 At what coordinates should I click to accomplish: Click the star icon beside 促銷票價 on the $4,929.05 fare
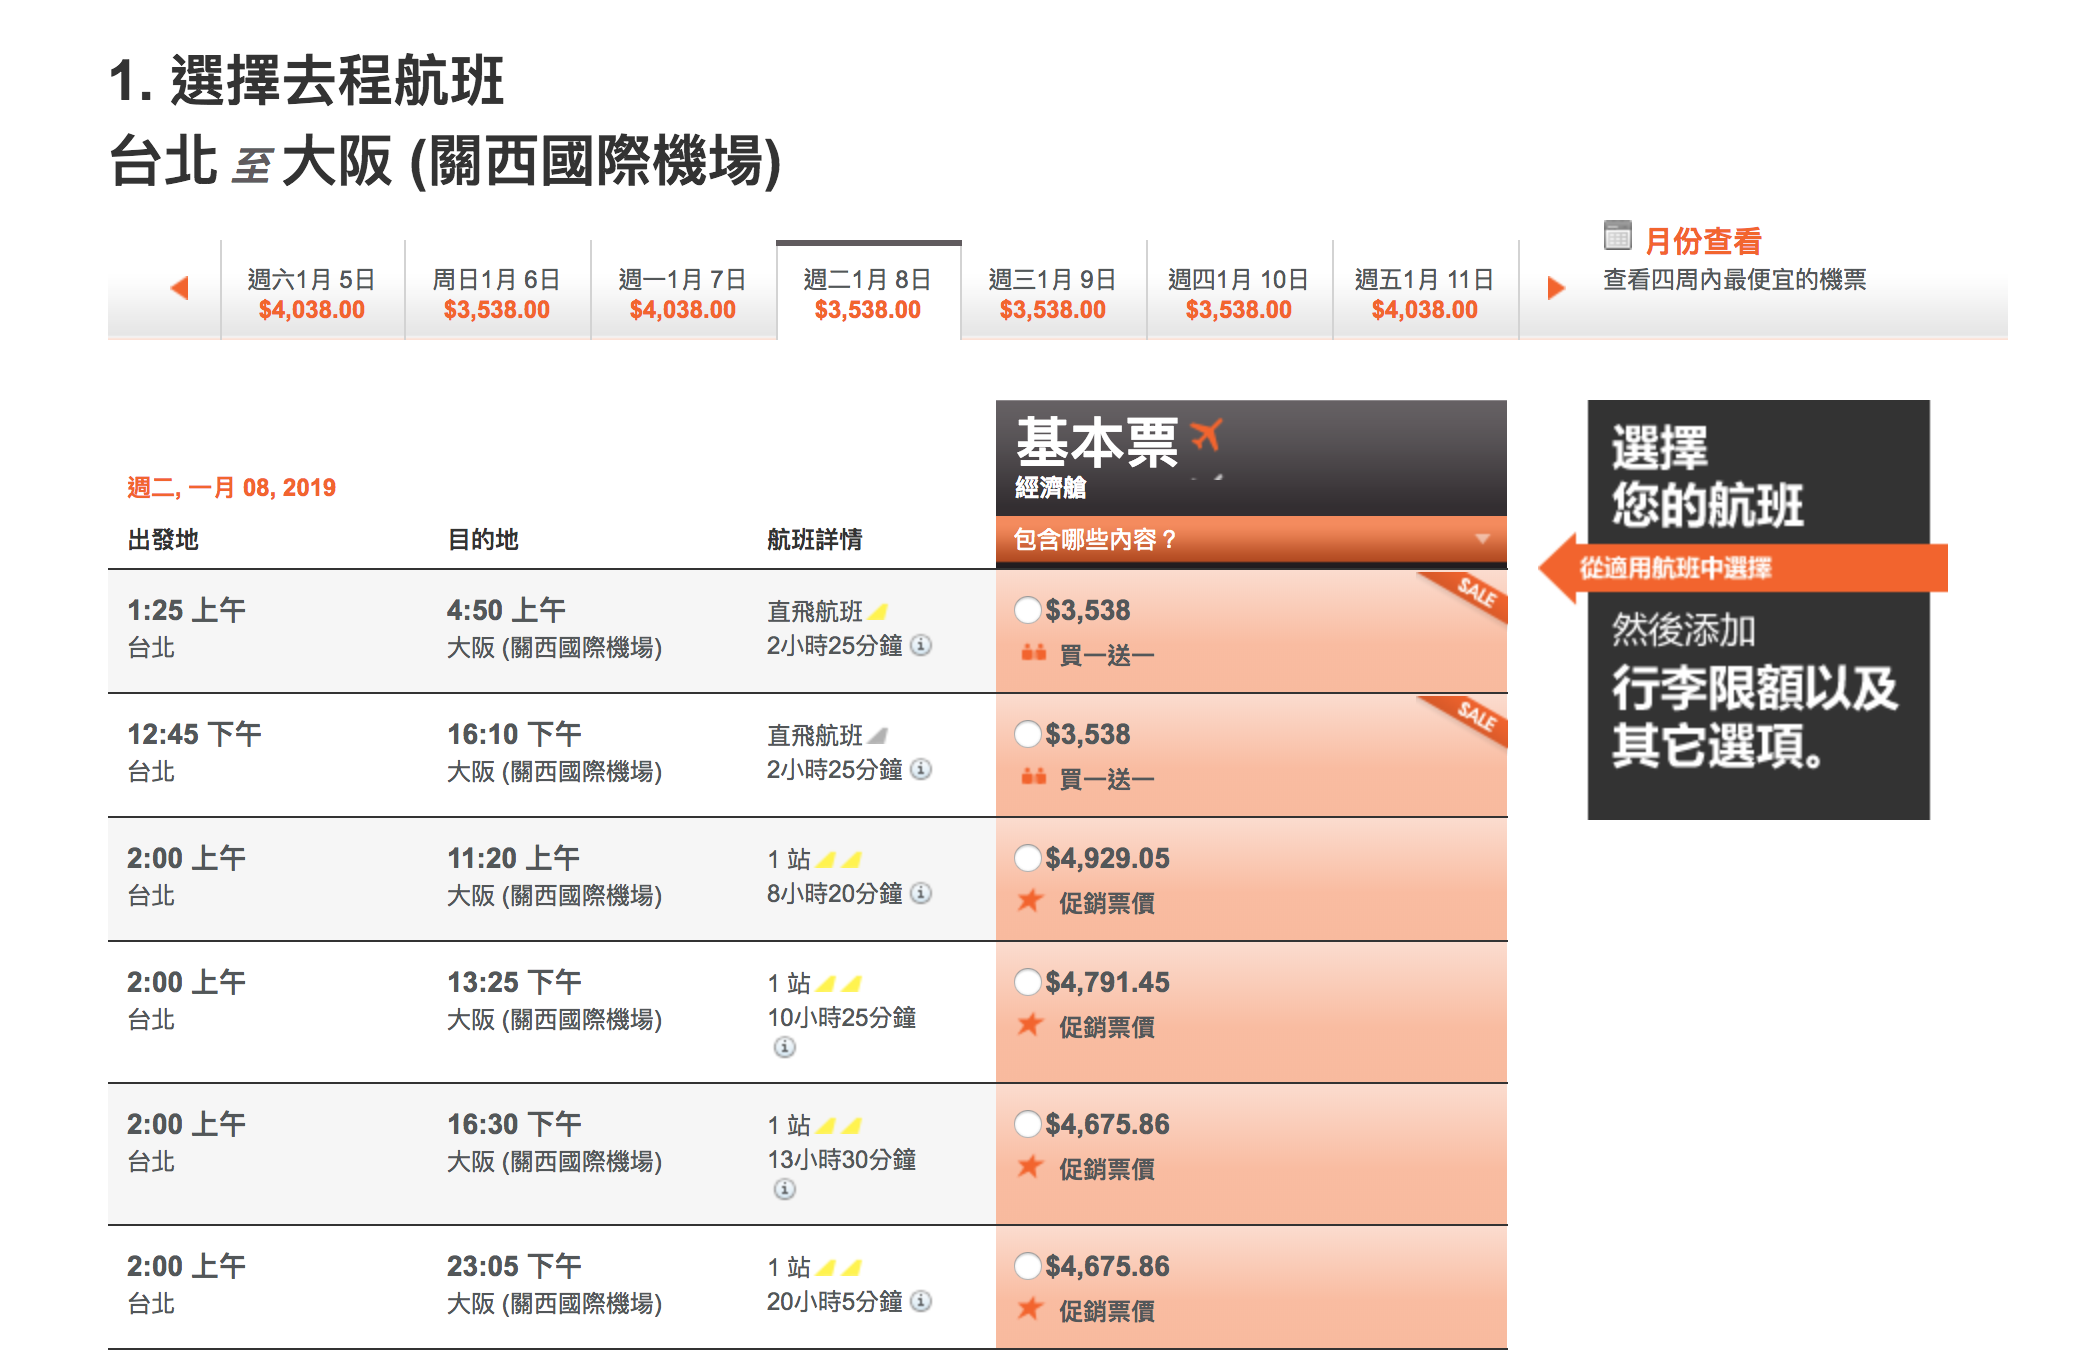click(x=1032, y=903)
